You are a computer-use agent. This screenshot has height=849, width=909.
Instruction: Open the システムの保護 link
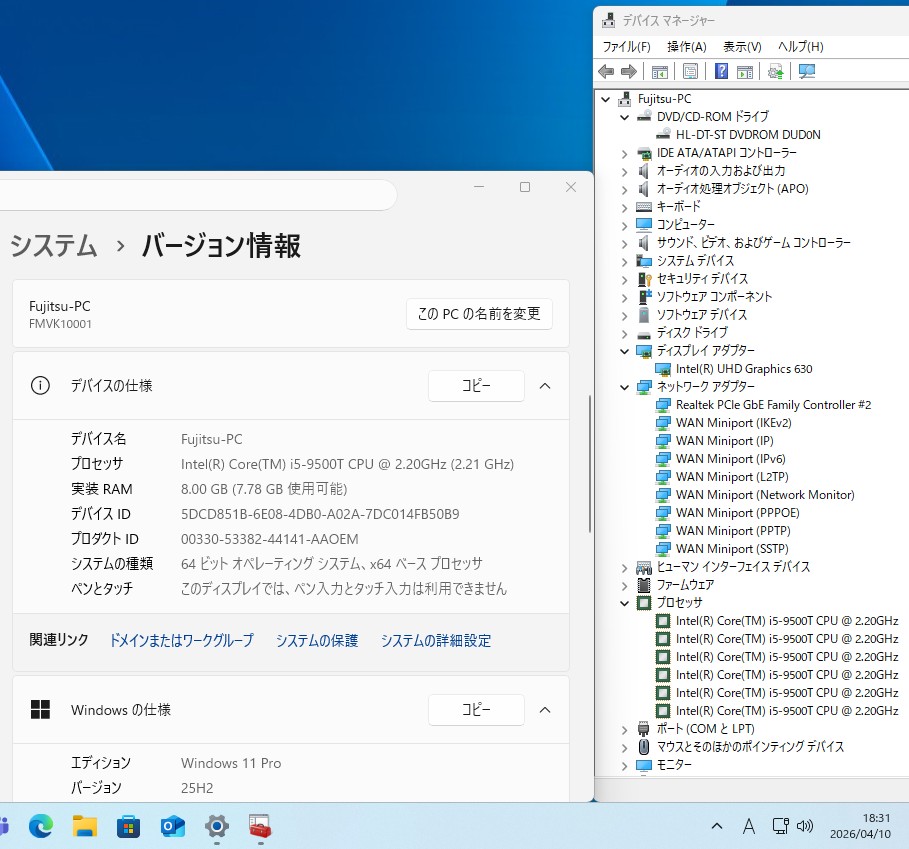tap(316, 641)
